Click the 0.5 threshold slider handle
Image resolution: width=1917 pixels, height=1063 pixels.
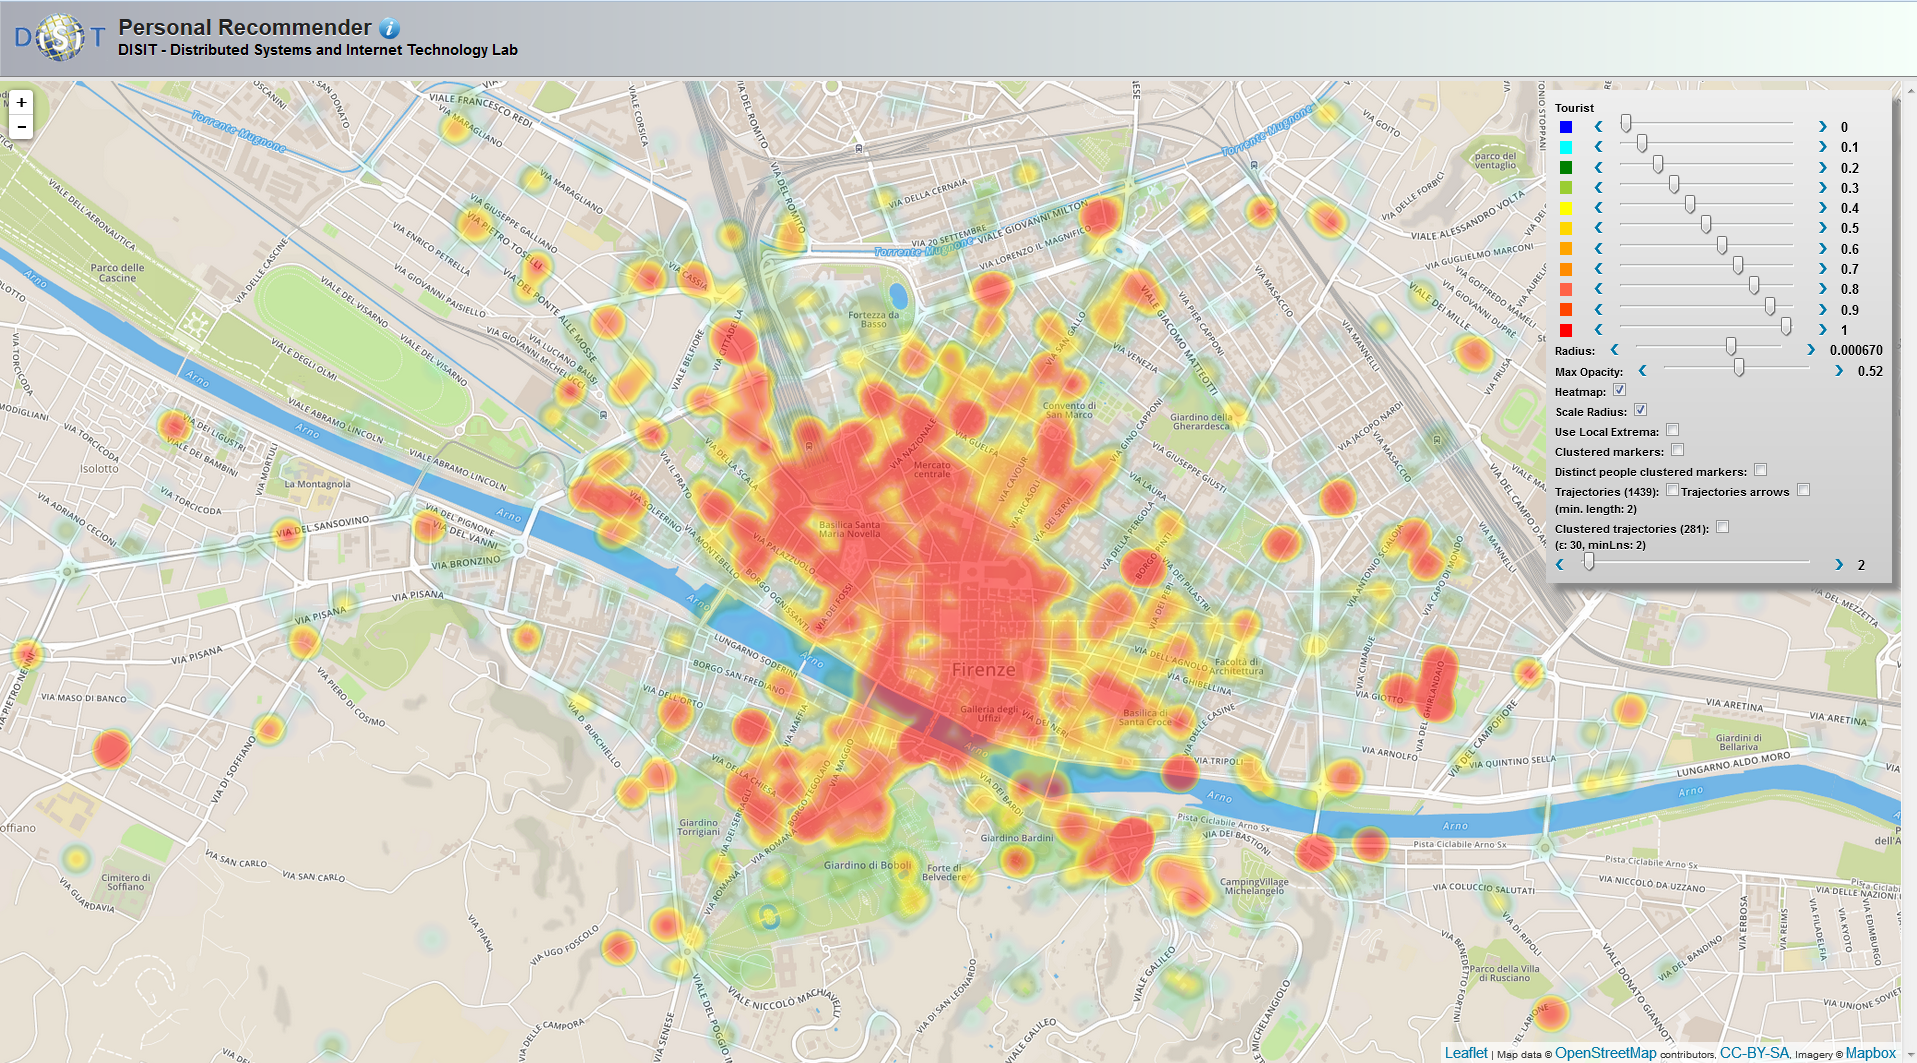click(x=1706, y=224)
